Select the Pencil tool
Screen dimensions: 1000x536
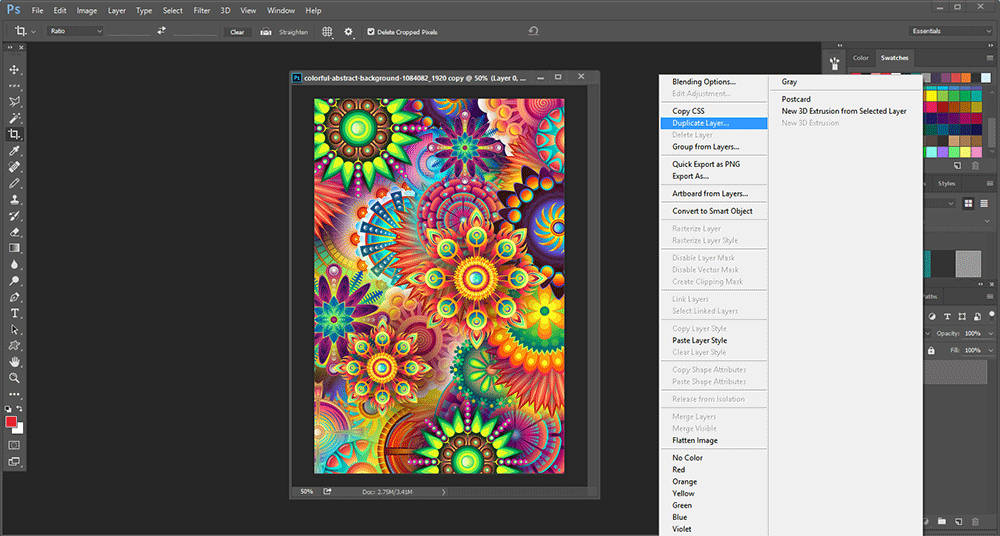pos(14,183)
